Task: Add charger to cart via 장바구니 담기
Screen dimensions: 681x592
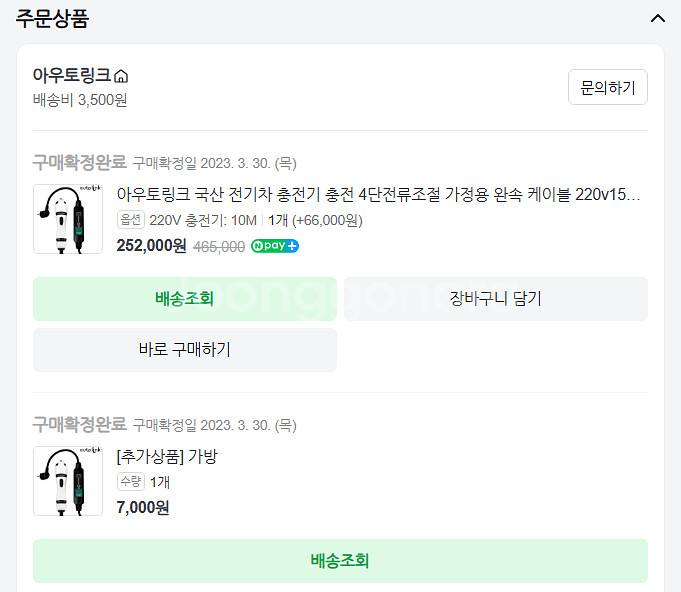Action: coord(496,299)
